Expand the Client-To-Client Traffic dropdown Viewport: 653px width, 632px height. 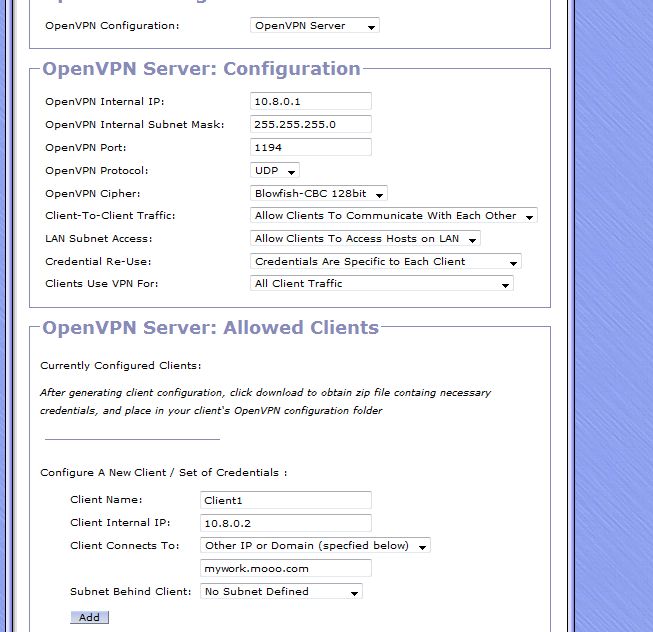[393, 215]
